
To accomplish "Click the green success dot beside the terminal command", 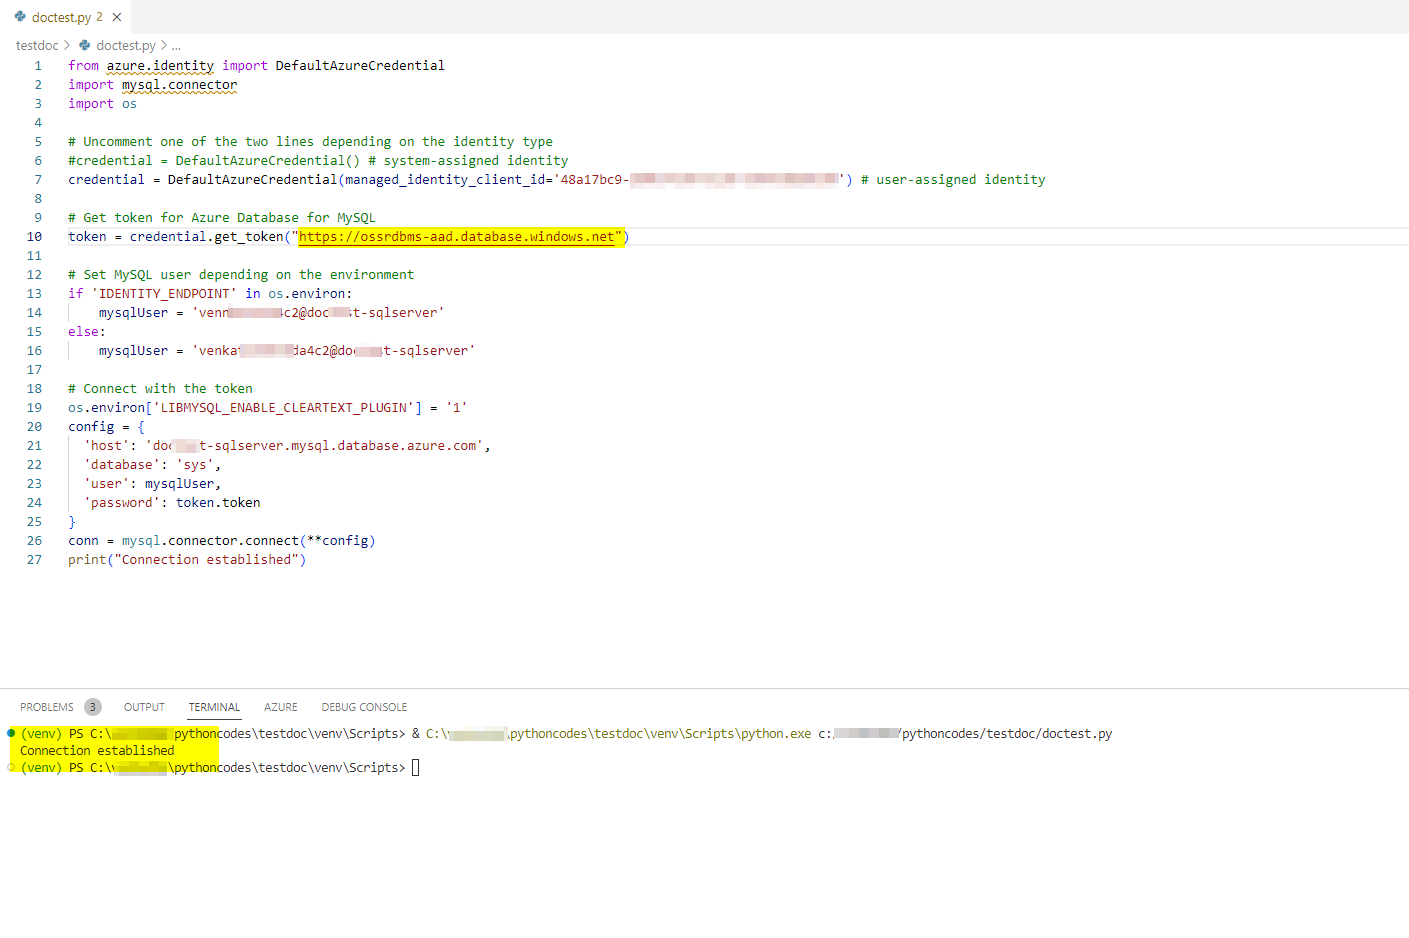I will click(10, 732).
